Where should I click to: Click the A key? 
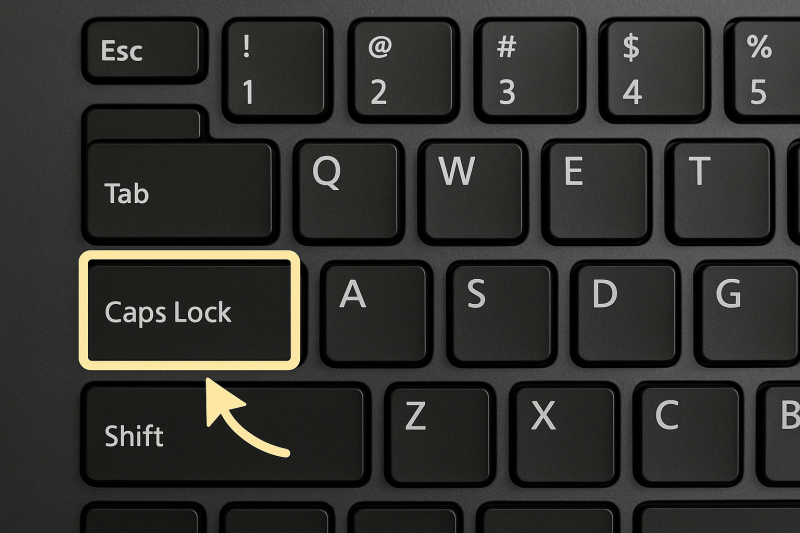pos(377,313)
